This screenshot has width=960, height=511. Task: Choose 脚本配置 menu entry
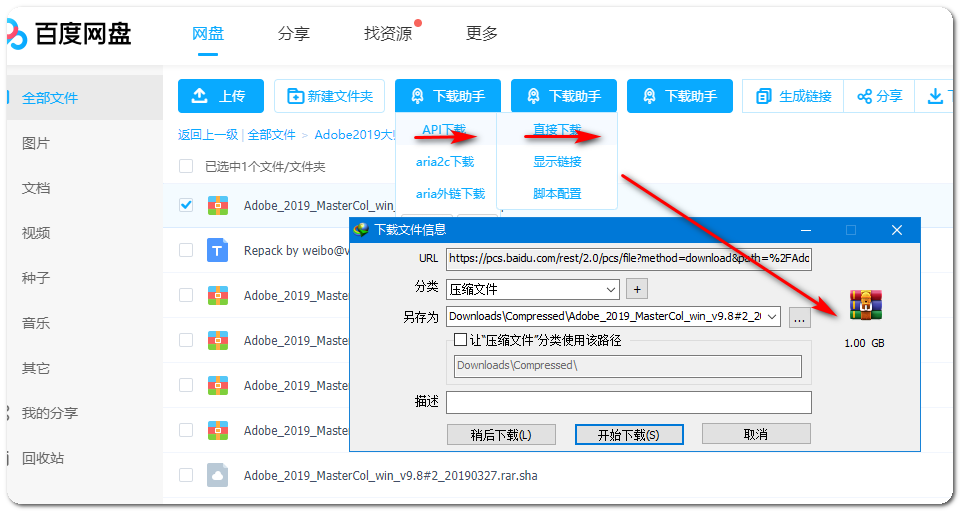(x=557, y=194)
